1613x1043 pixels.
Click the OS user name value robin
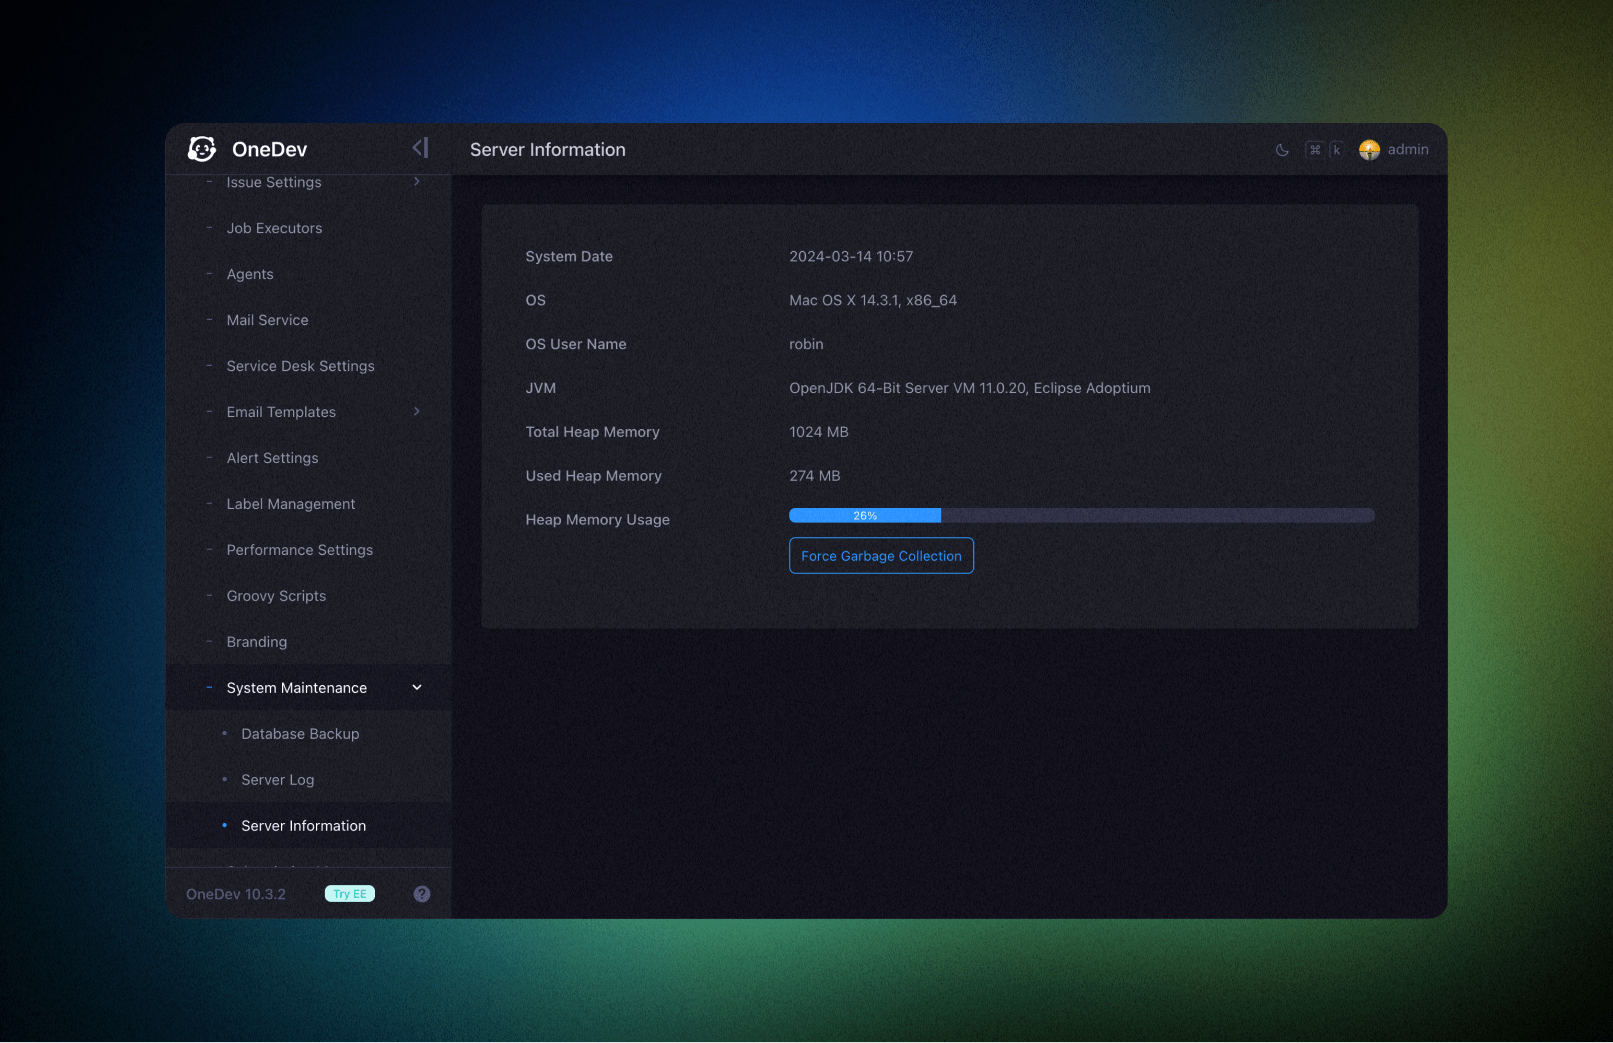click(806, 344)
